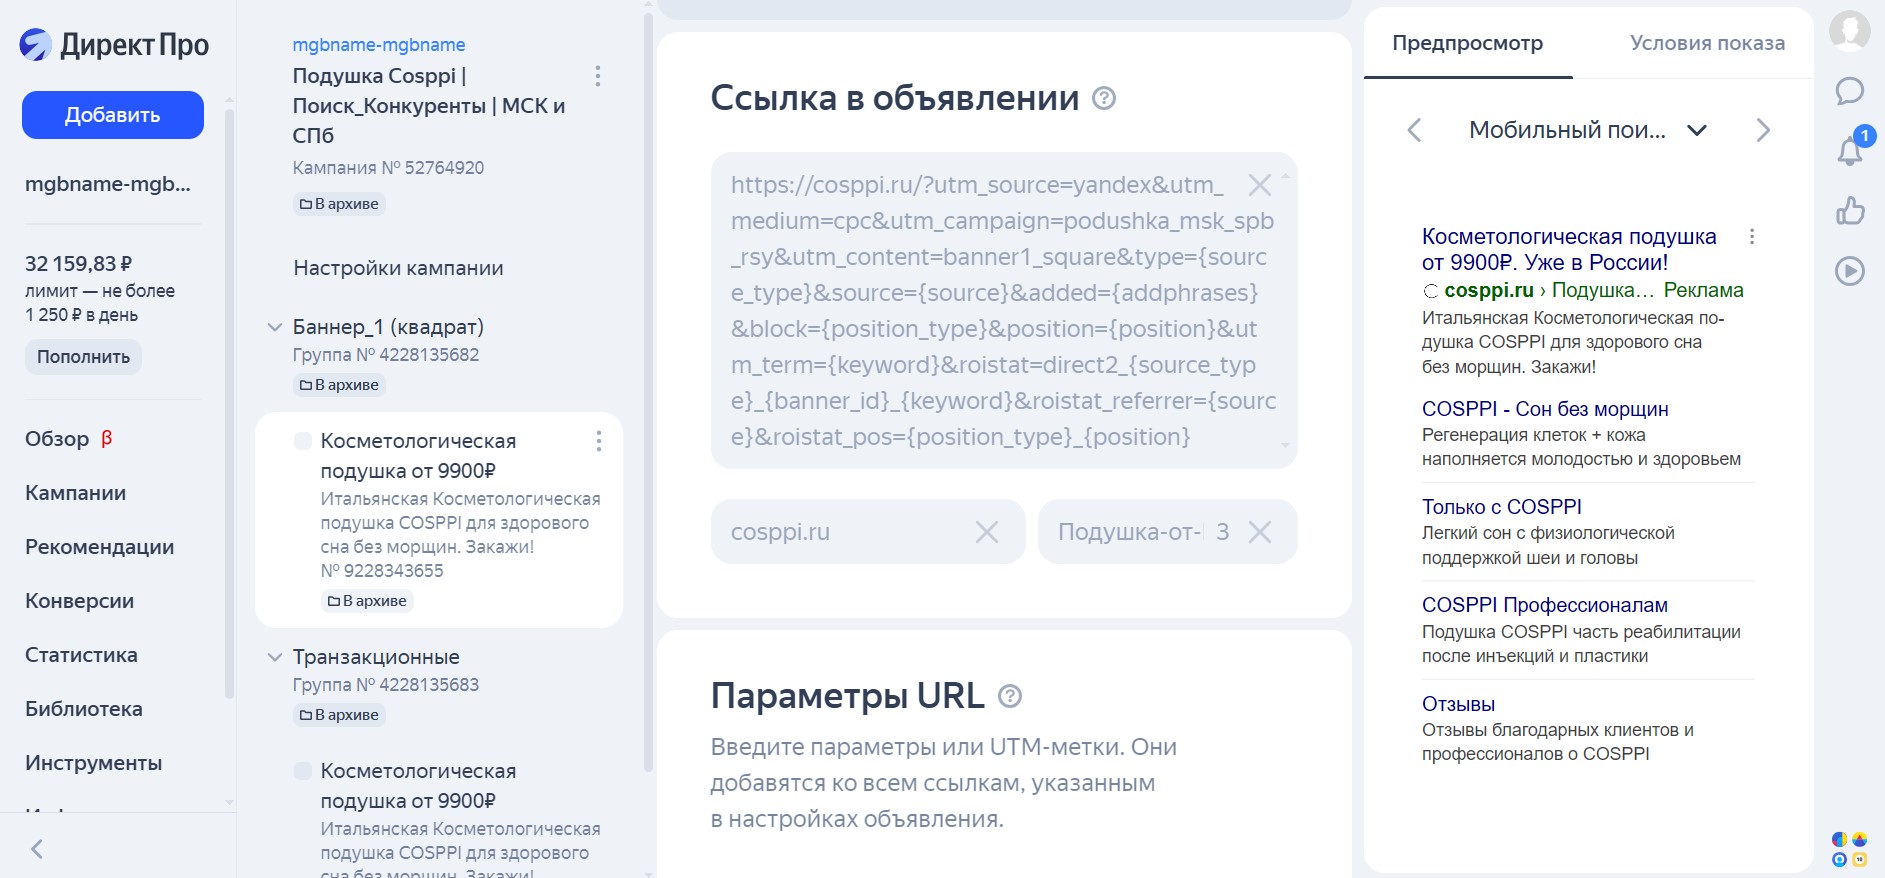Collapse the Баннер_1 (квадрат) group
This screenshot has height=878, width=1885.
tap(275, 327)
